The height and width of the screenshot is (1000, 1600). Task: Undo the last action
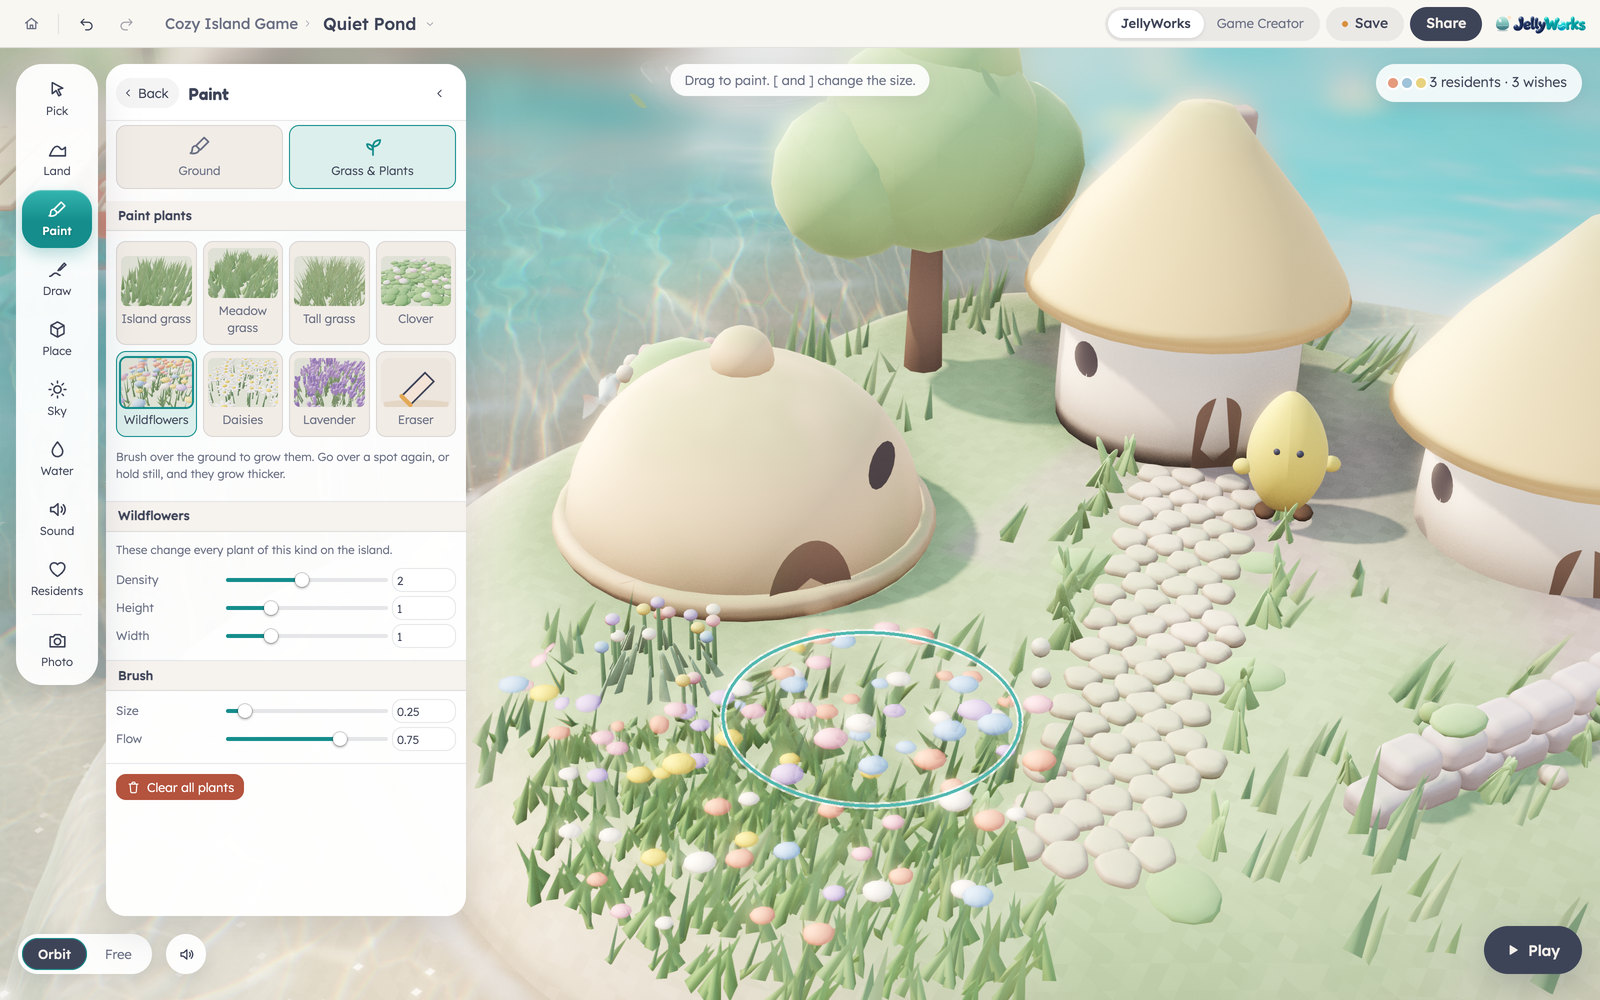click(x=87, y=24)
